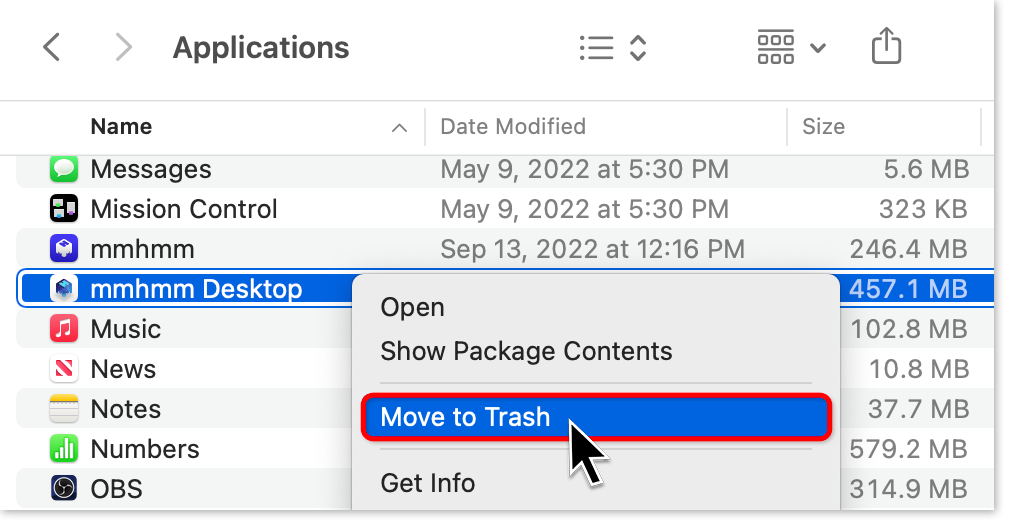Click mmhmm date Sep 13, 2022
1009x525 pixels.
click(592, 249)
